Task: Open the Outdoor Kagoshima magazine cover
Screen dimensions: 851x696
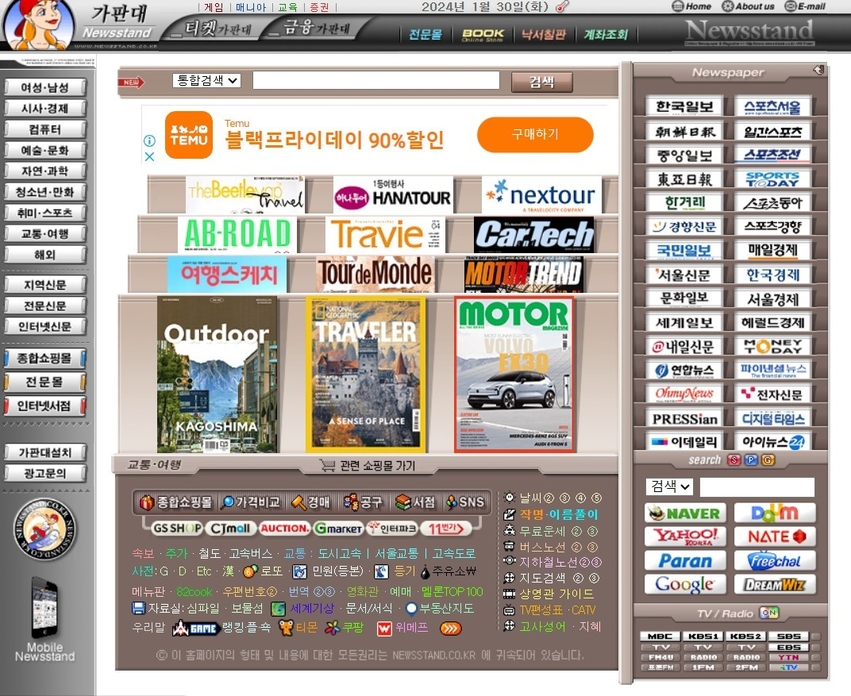Action: click(217, 375)
